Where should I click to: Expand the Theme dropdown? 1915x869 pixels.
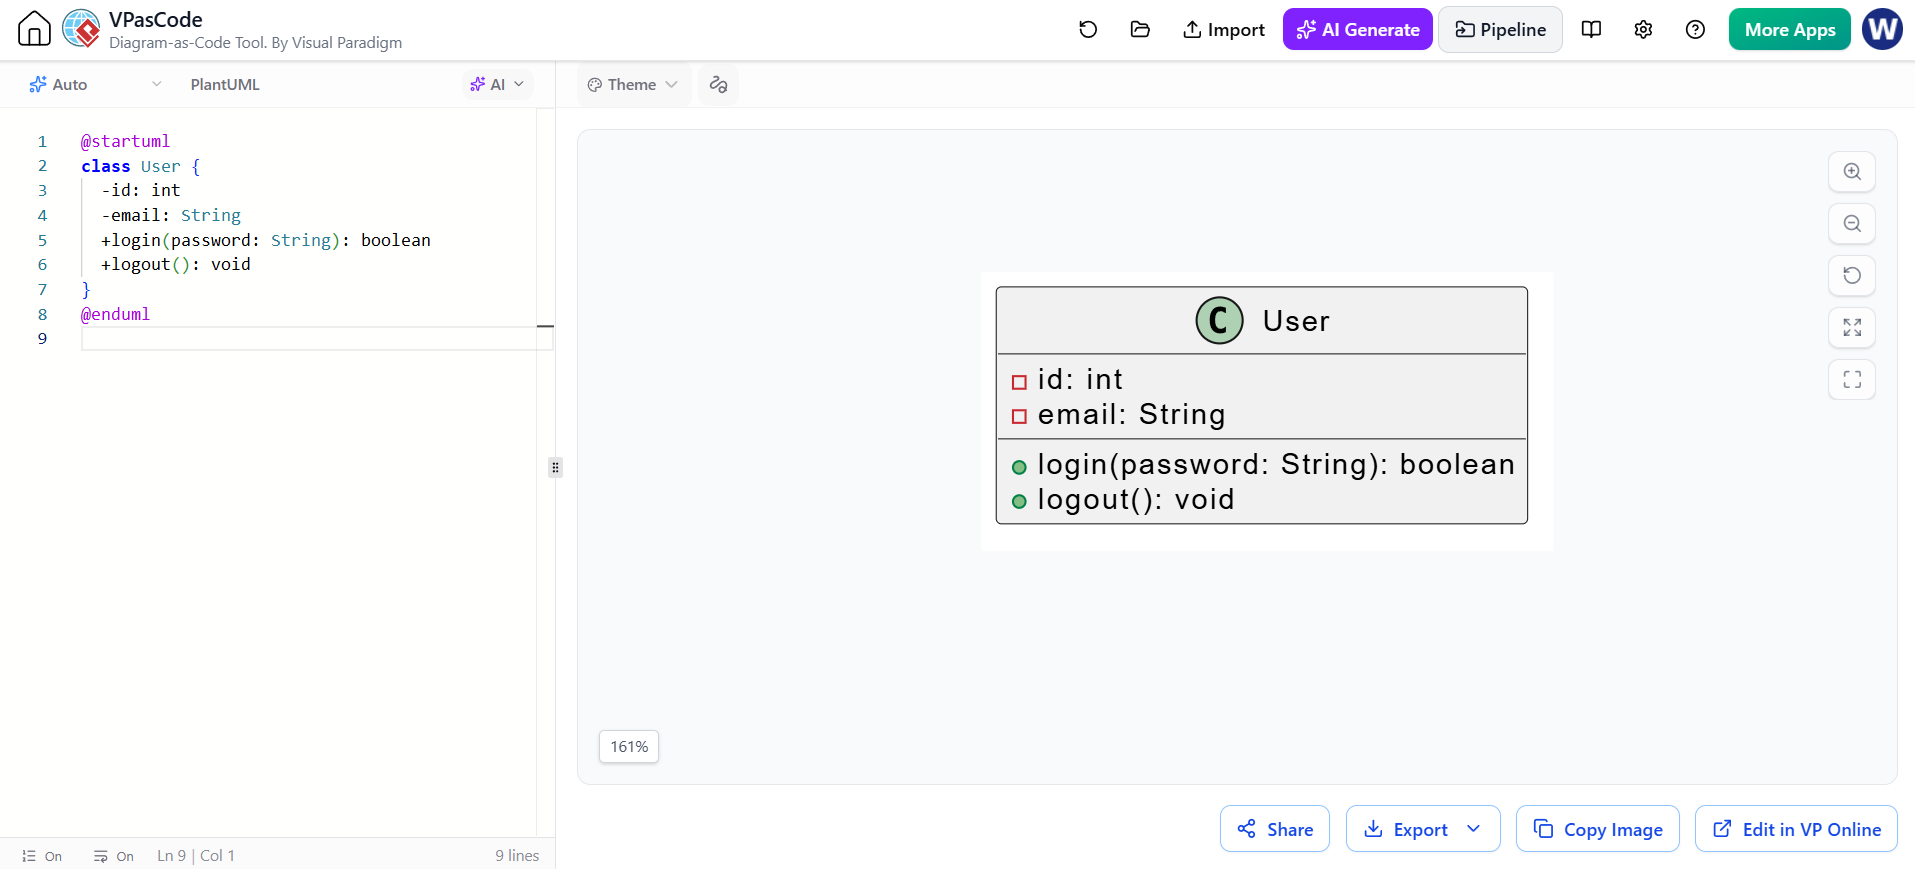pos(633,85)
